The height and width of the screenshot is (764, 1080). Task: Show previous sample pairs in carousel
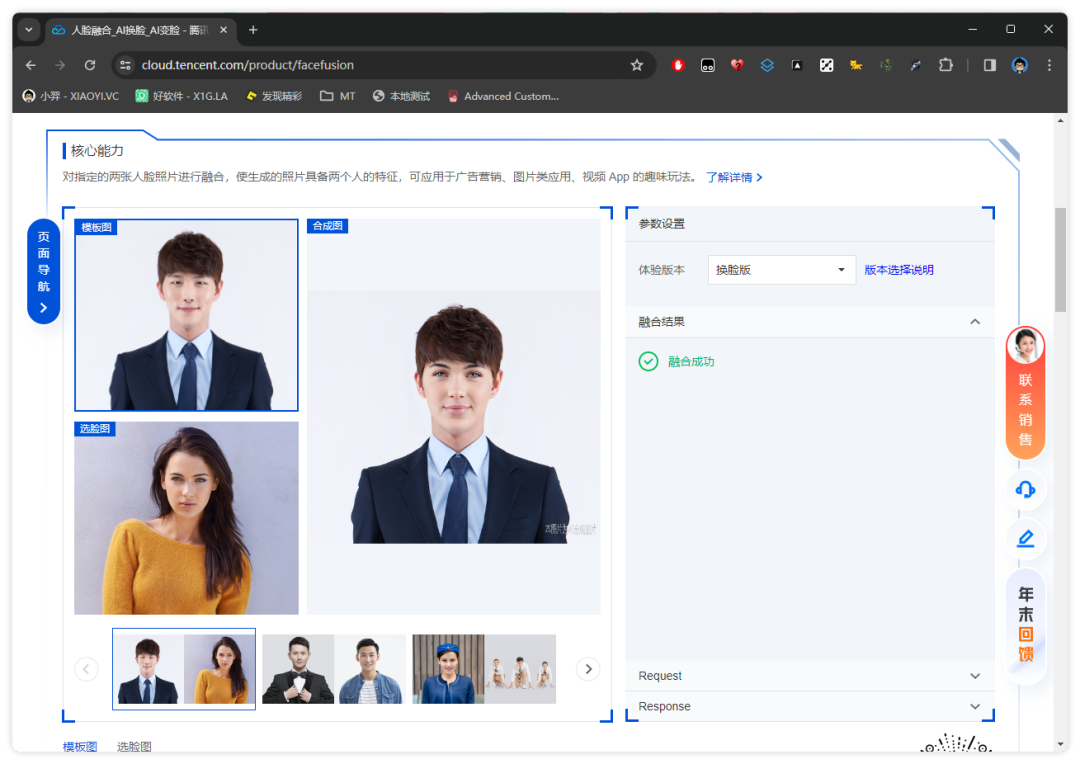(86, 669)
